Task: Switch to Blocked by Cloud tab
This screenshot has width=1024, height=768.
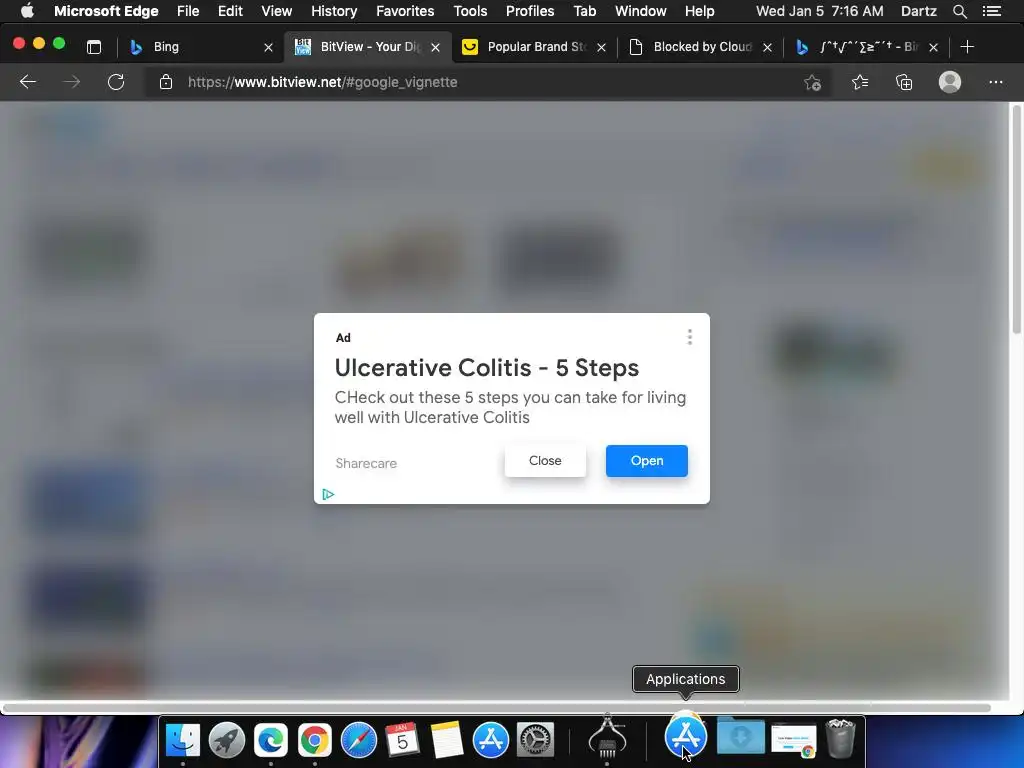Action: tap(701, 47)
